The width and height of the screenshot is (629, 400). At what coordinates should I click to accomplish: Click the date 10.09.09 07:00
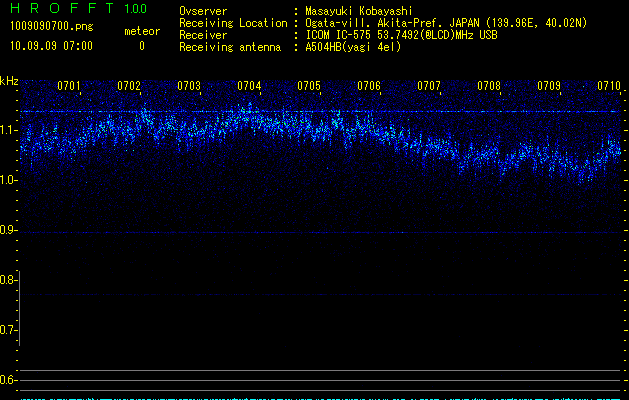tap(51, 46)
